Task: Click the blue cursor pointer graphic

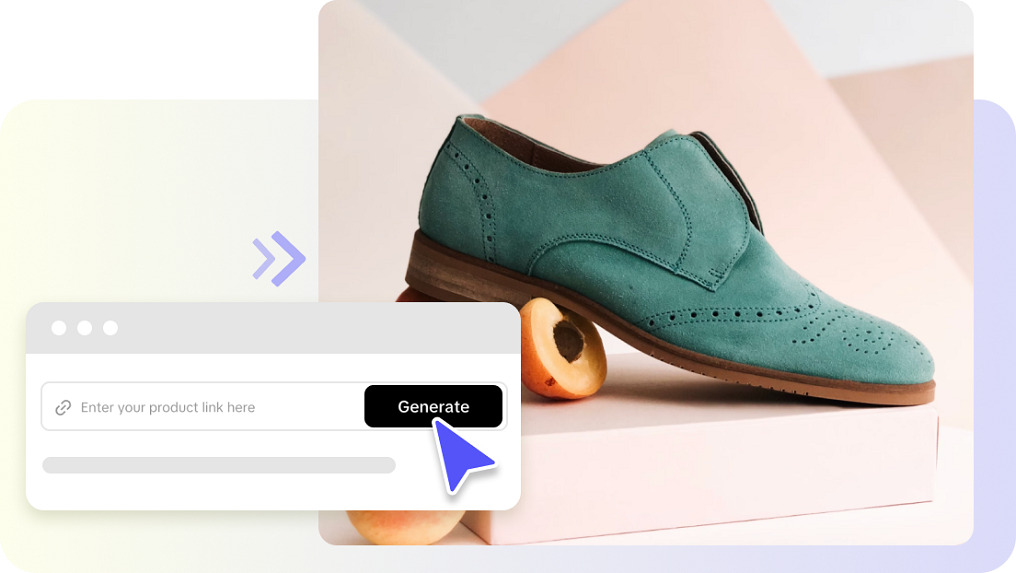Action: [460, 456]
